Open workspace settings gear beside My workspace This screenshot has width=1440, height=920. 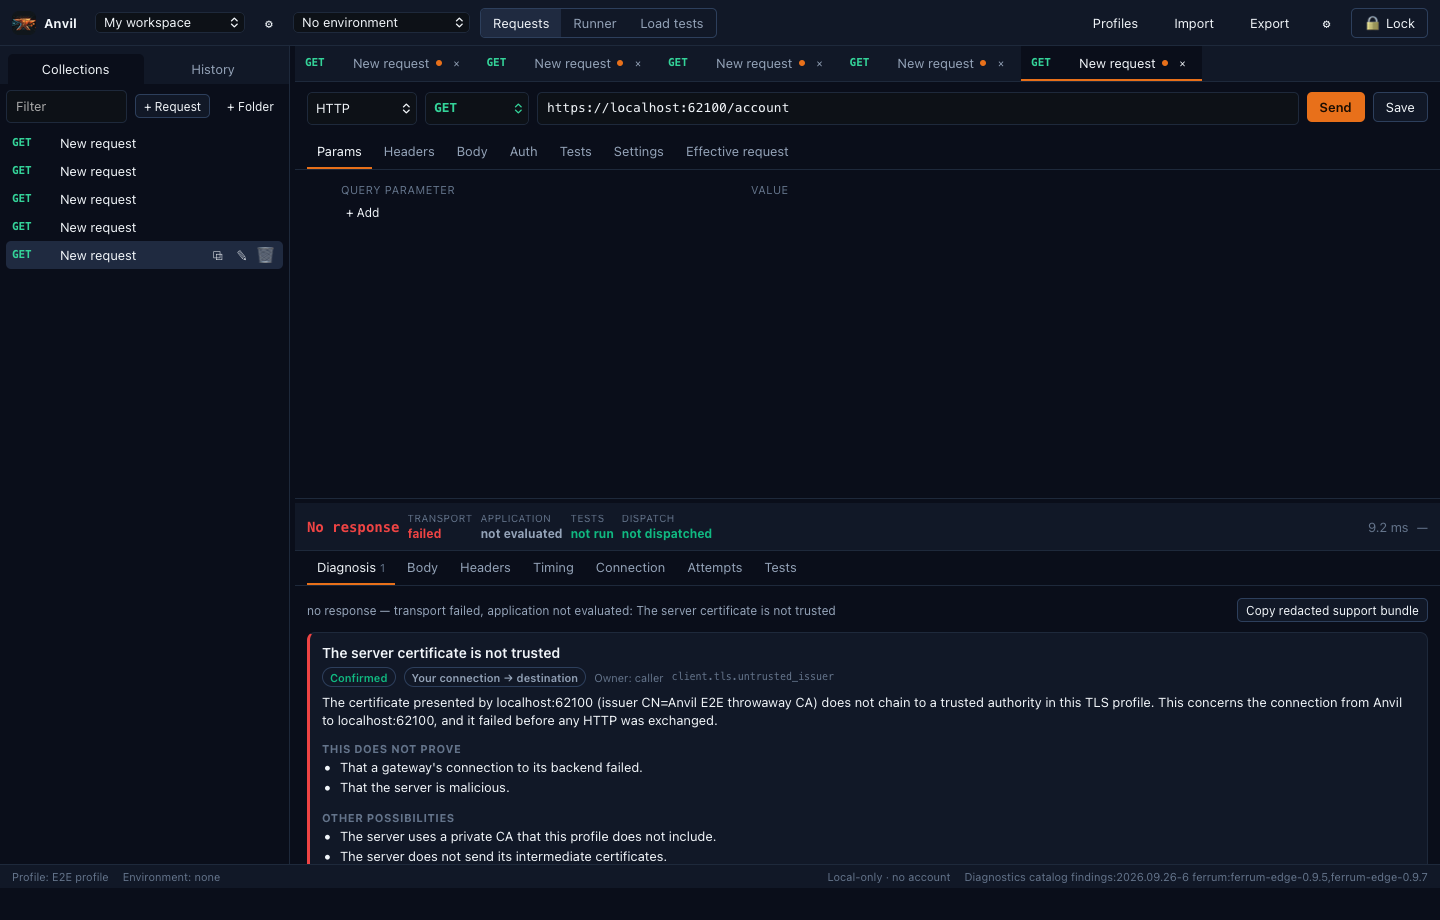click(268, 24)
